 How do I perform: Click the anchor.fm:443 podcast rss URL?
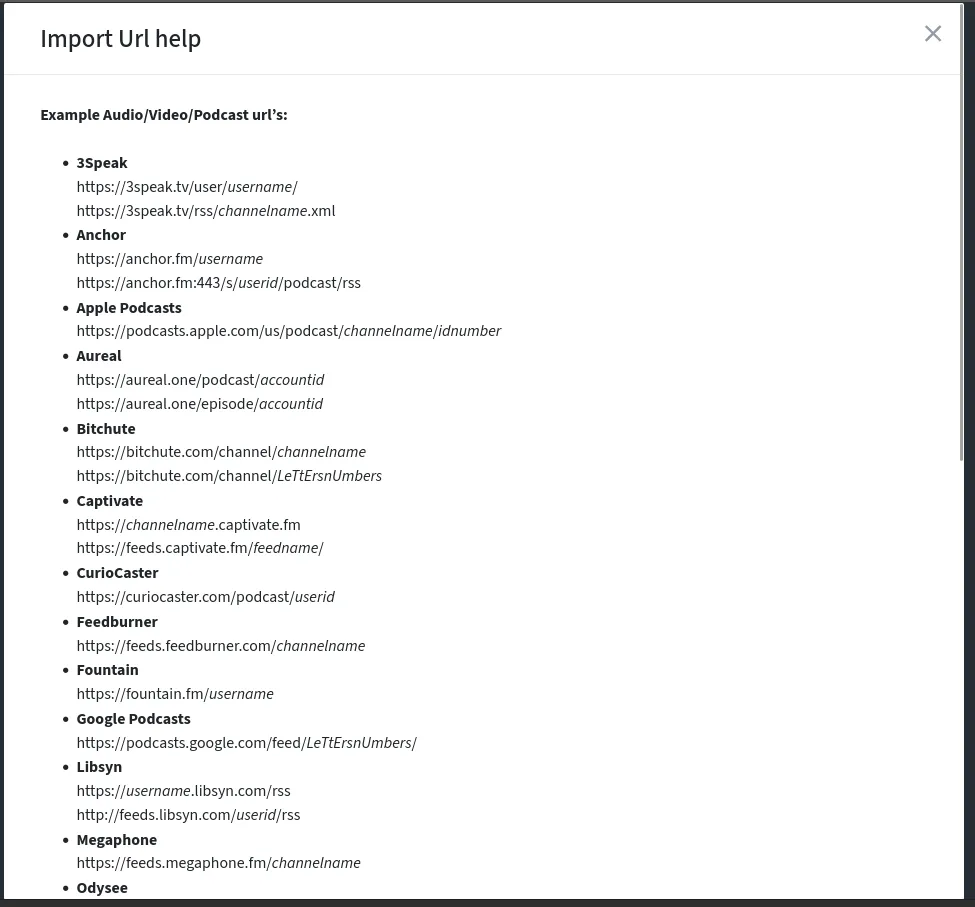click(219, 283)
